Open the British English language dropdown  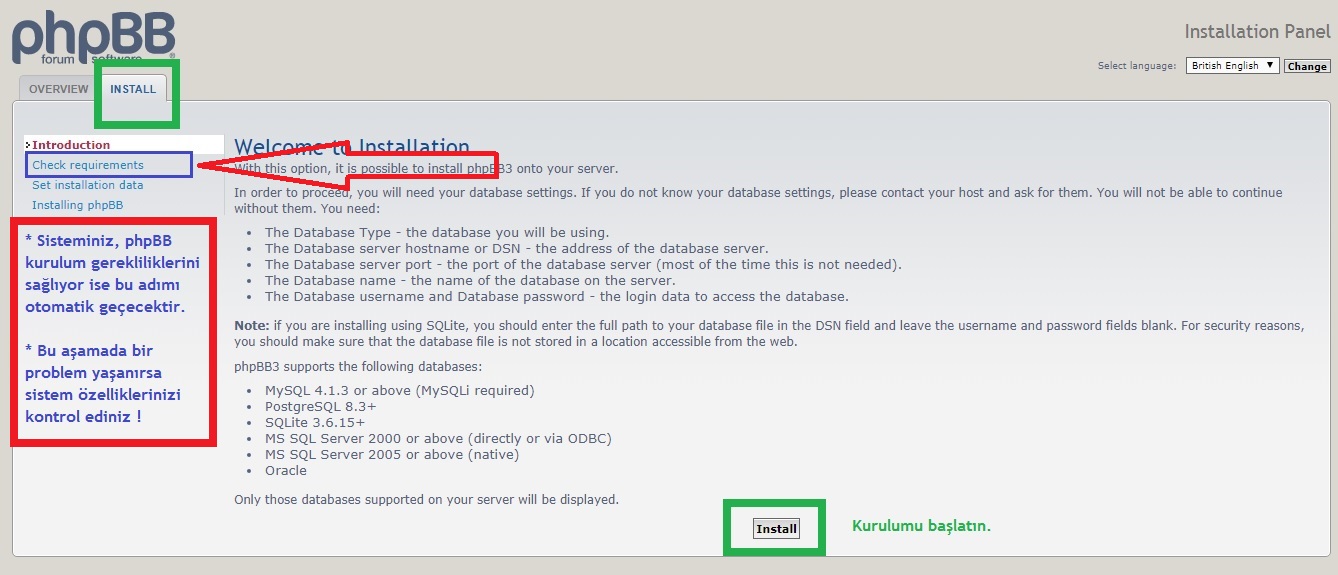[1233, 66]
